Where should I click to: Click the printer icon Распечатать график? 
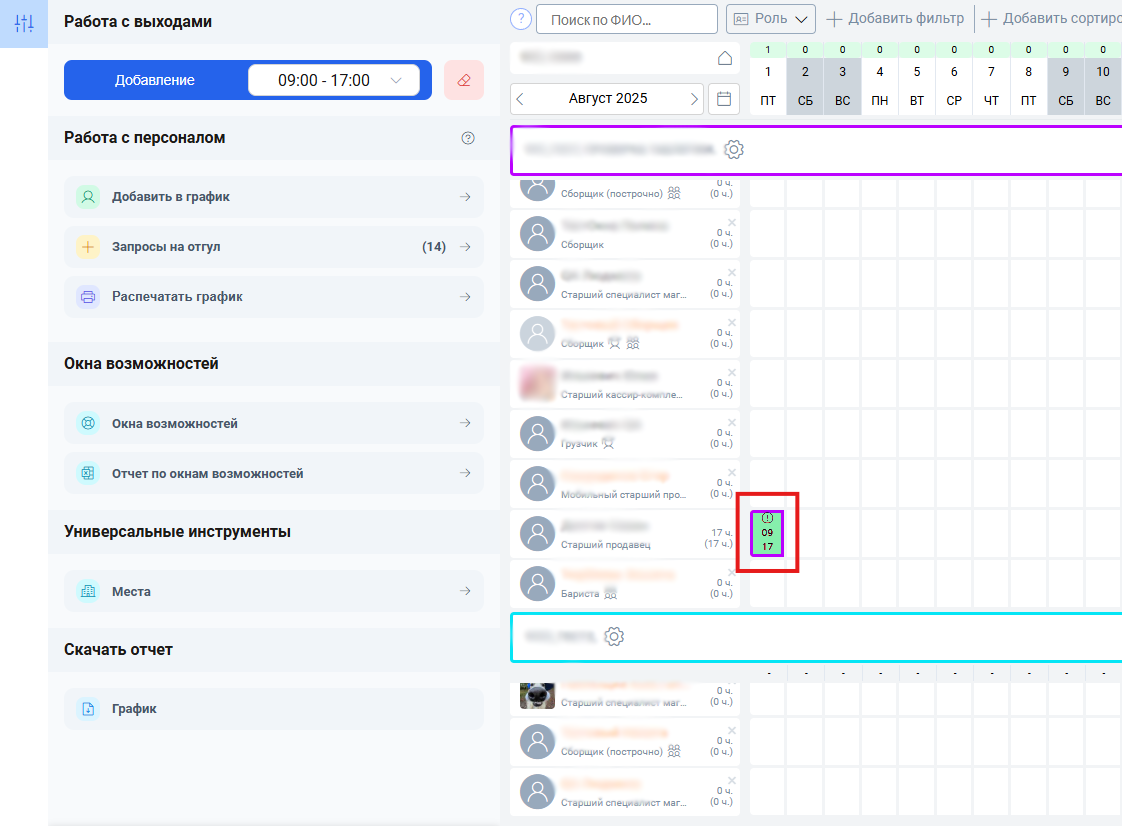click(x=88, y=297)
